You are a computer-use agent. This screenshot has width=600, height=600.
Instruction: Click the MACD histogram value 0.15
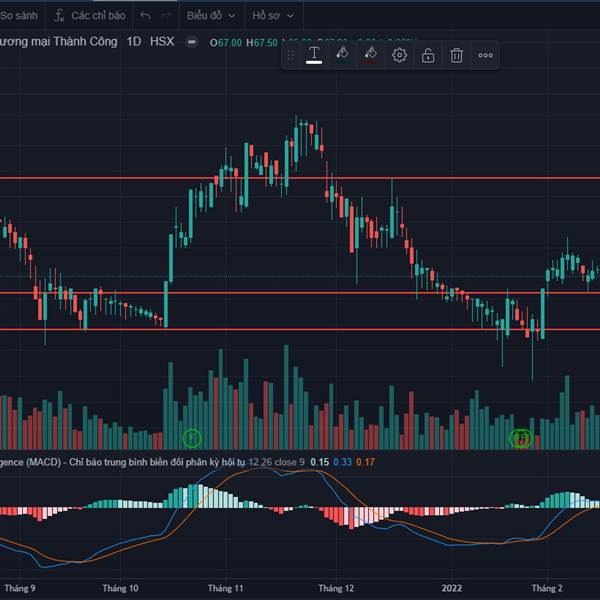point(320,462)
